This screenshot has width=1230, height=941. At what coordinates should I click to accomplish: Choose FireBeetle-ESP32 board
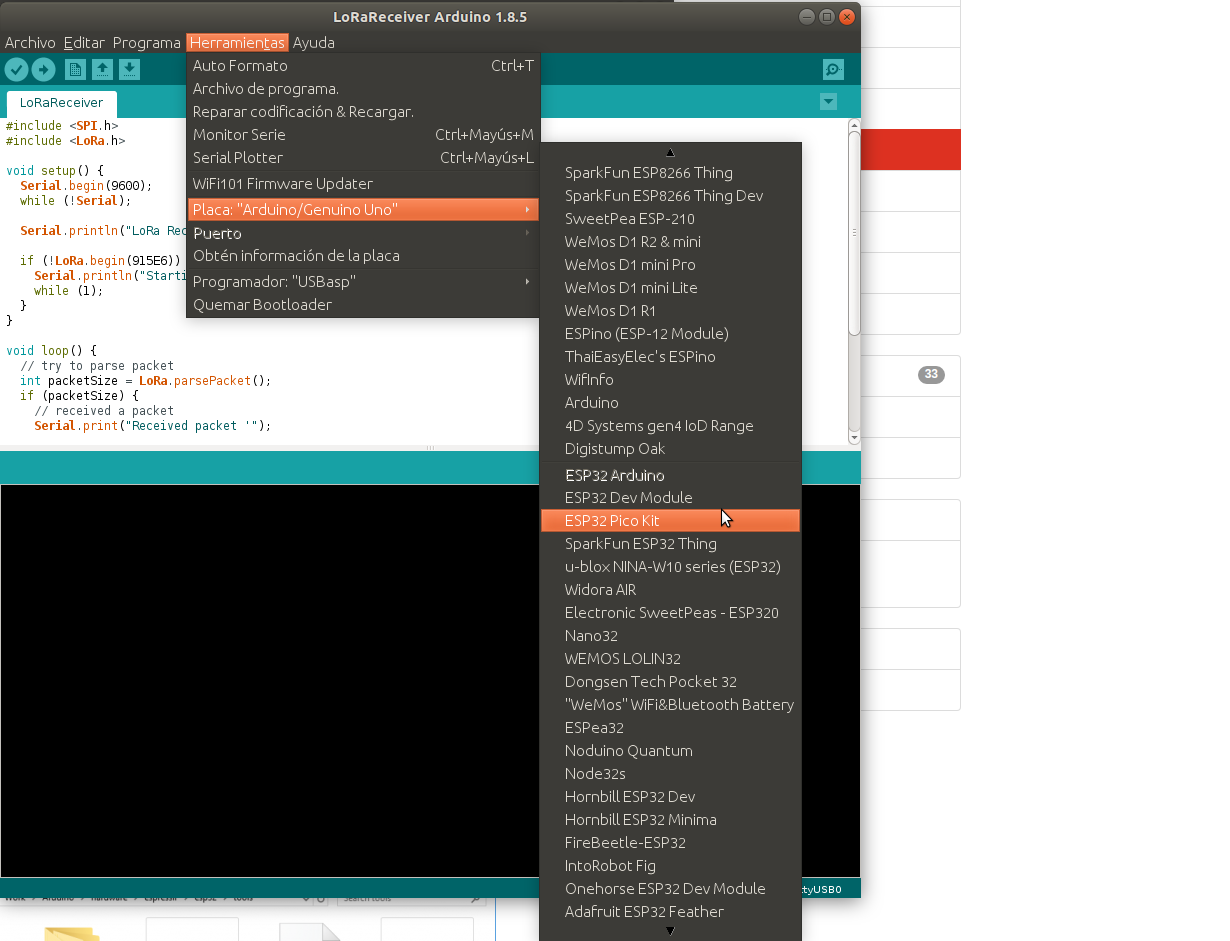[x=670, y=843]
